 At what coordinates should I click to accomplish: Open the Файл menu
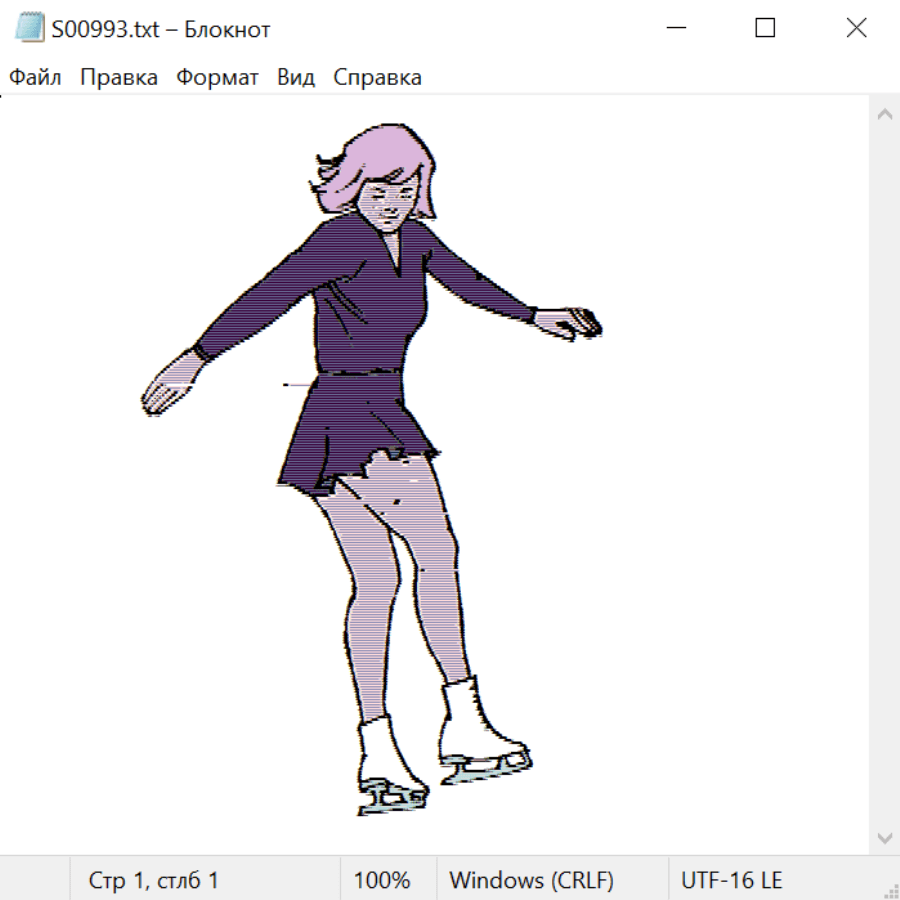coord(35,78)
